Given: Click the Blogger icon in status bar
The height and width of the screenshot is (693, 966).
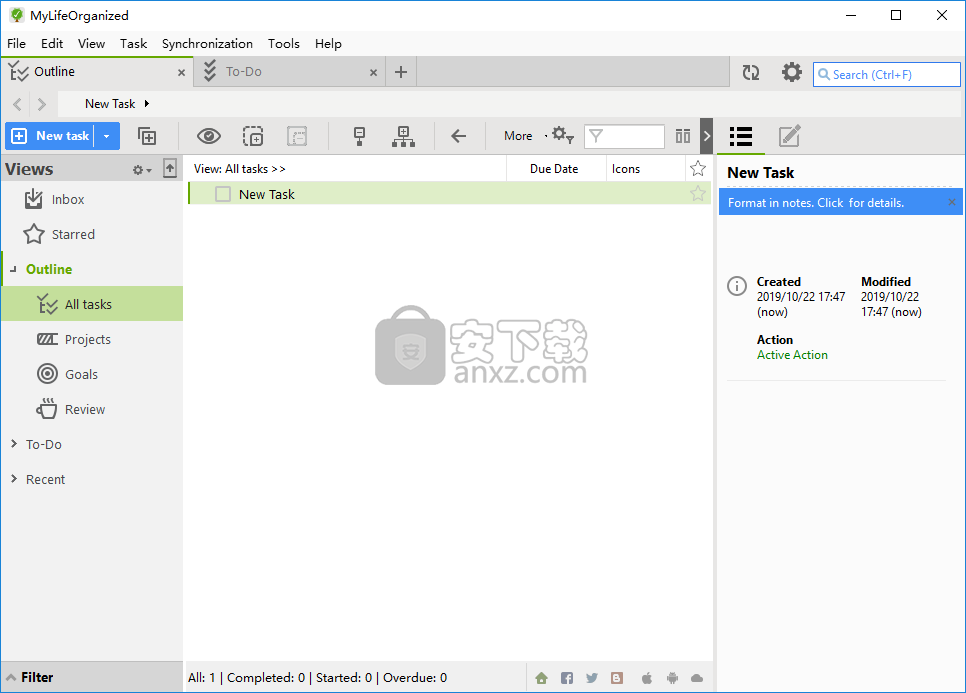Looking at the screenshot, I should point(617,678).
